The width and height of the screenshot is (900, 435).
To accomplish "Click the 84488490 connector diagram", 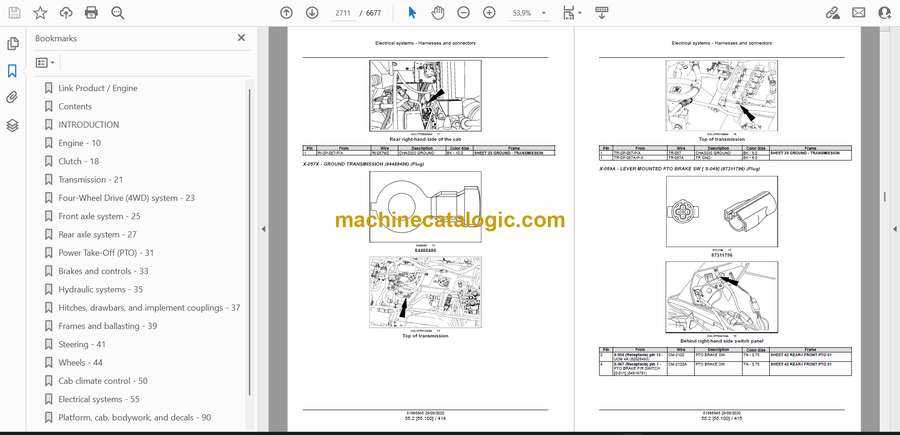I will 425,207.
